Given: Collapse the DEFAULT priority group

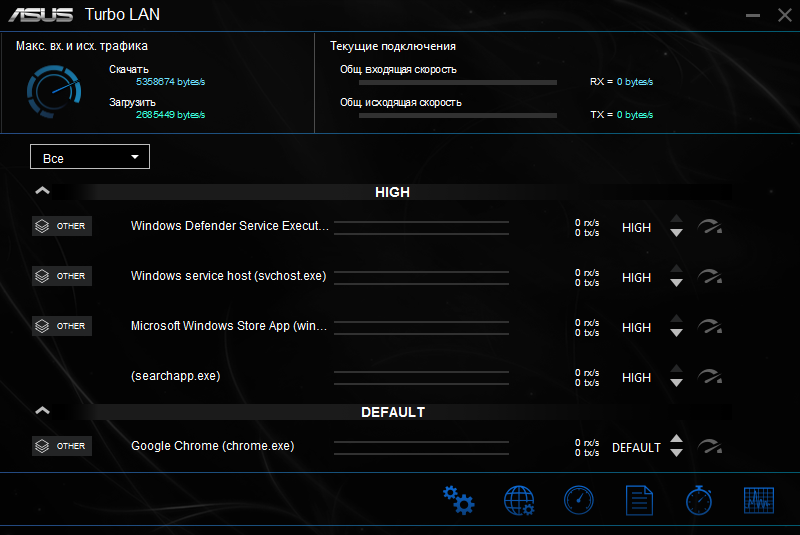Looking at the screenshot, I should [42, 411].
